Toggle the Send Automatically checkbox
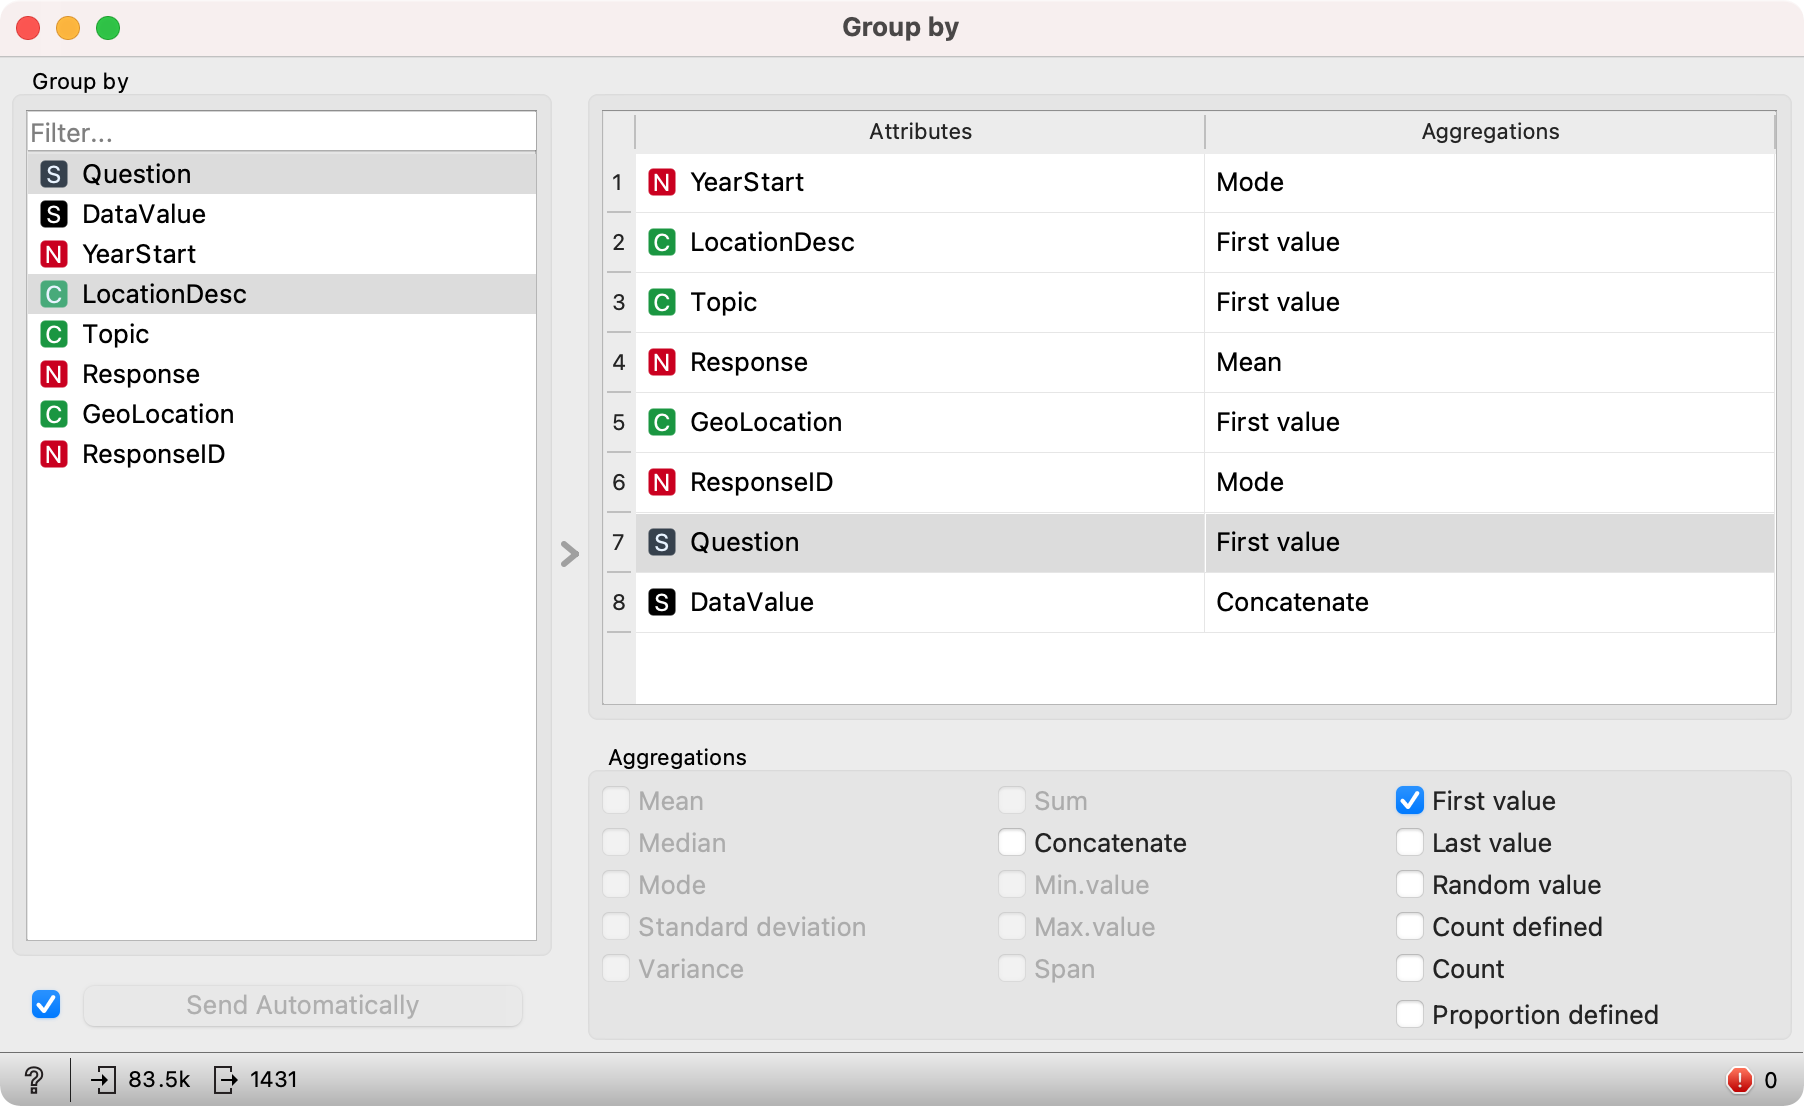 pyautogui.click(x=46, y=1004)
